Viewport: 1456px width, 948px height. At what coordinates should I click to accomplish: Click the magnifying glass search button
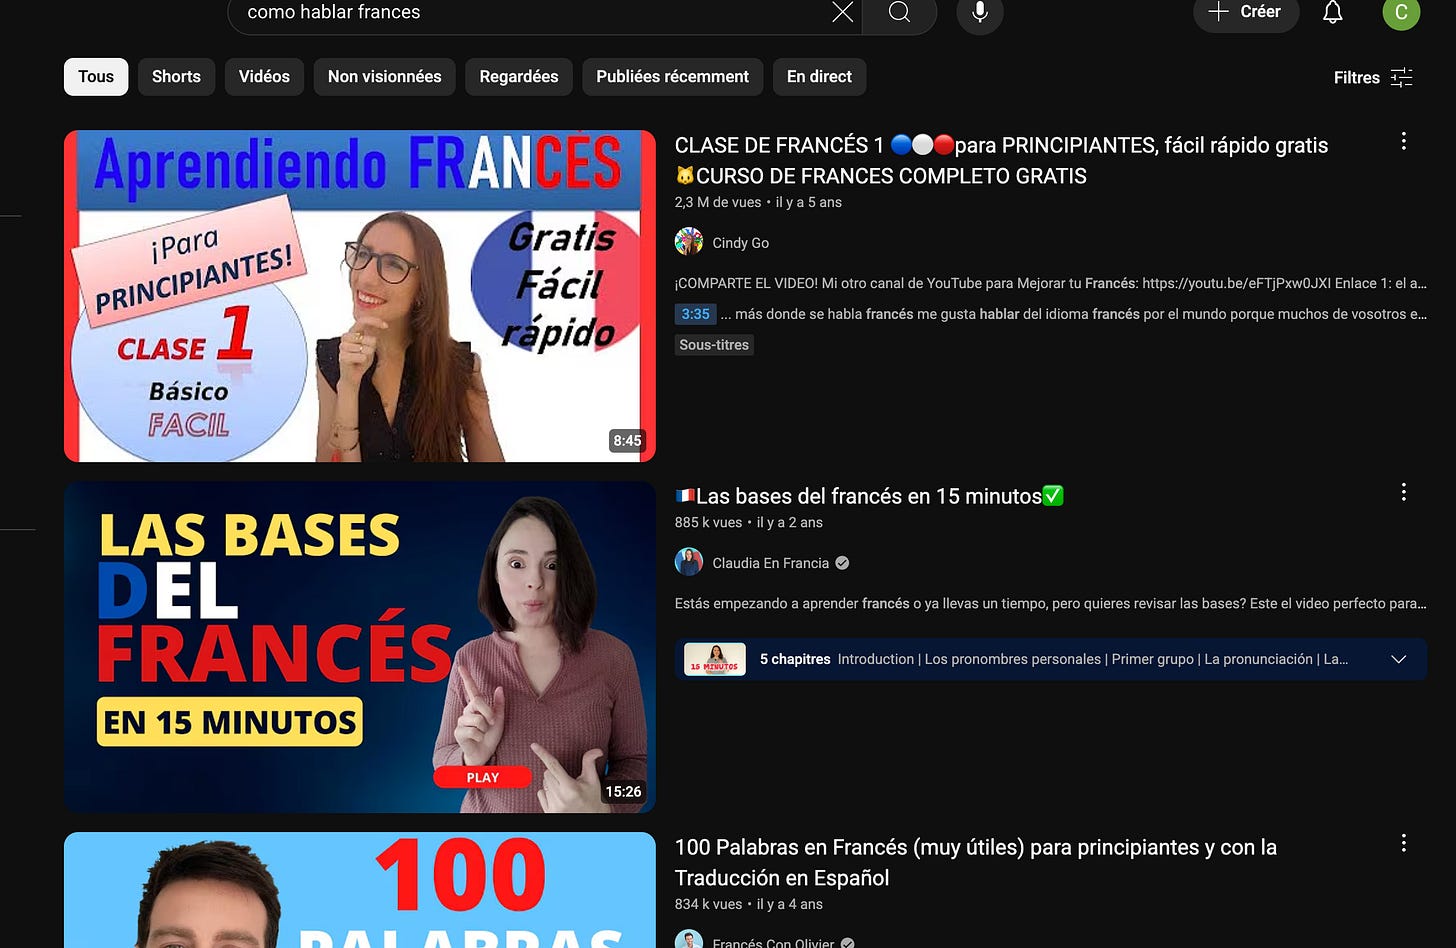(x=899, y=12)
